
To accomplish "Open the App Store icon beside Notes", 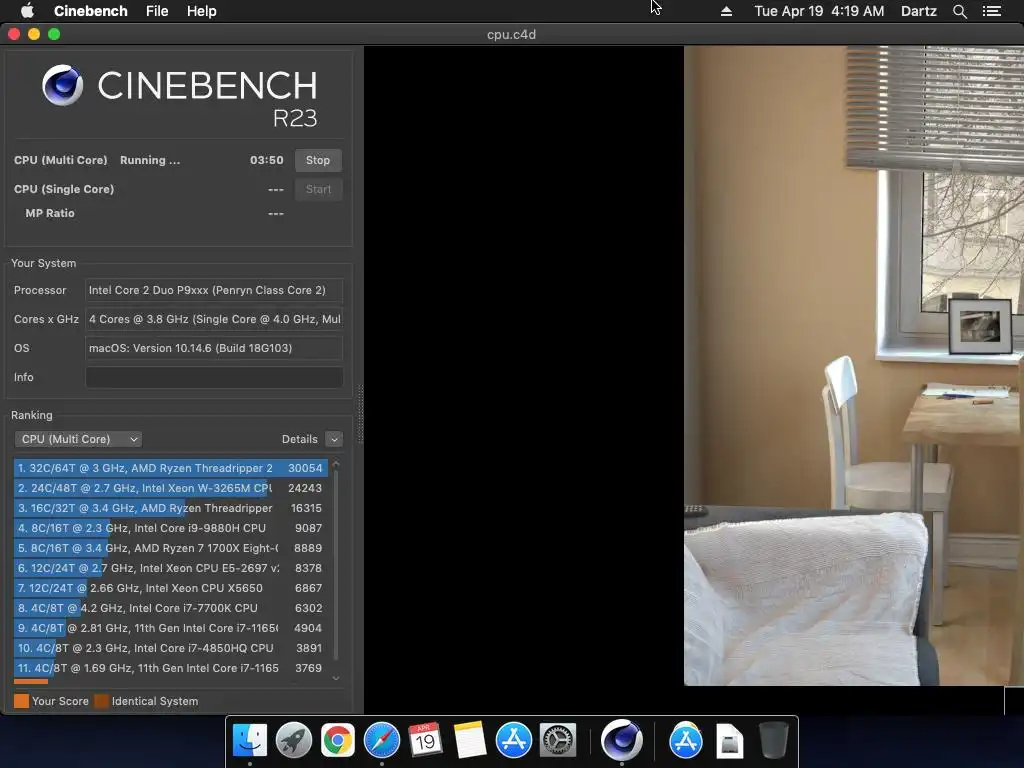I will click(x=514, y=740).
